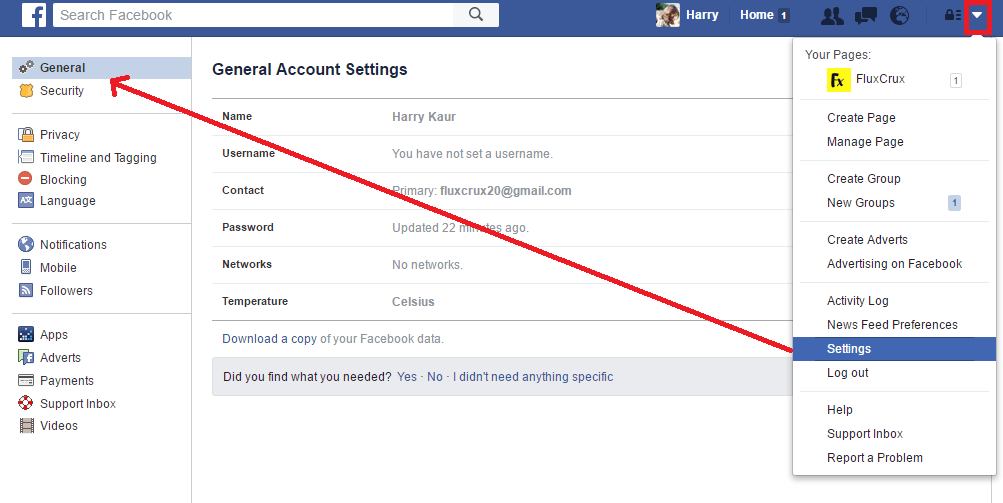Screen dimensions: 1003x503
Task: Open the notifications globe icon
Action: point(900,15)
